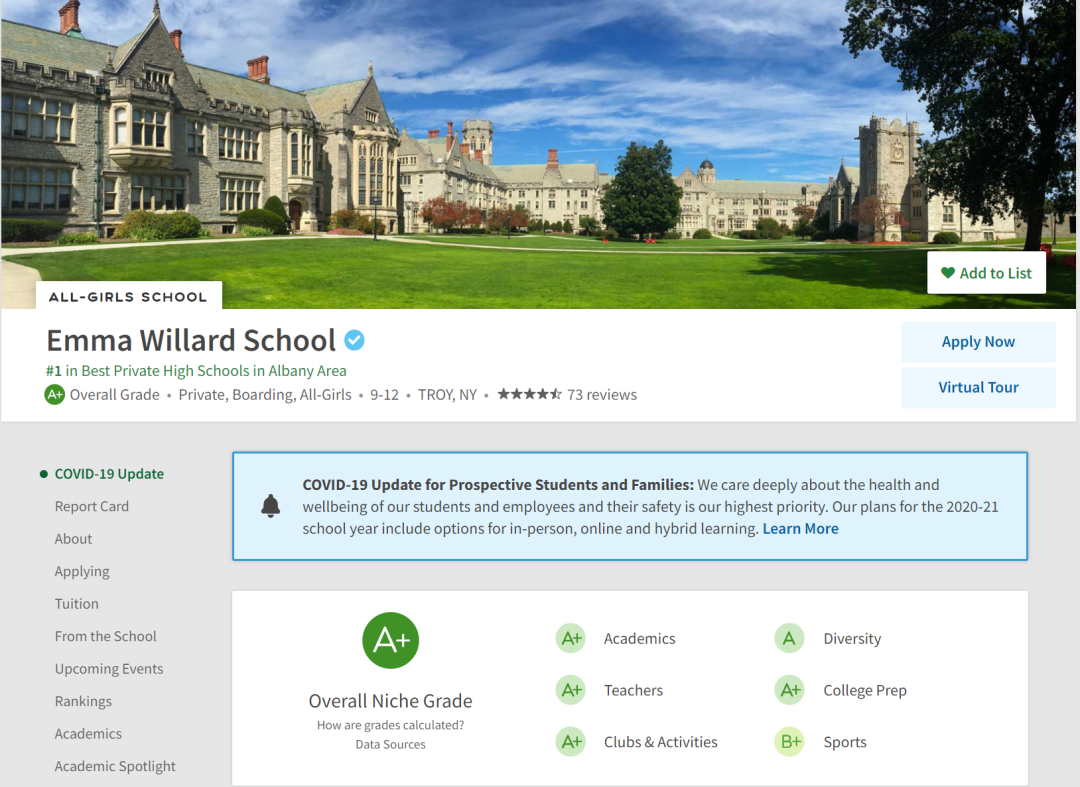Click the College Prep grade label
The height and width of the screenshot is (787, 1080).
tap(865, 690)
